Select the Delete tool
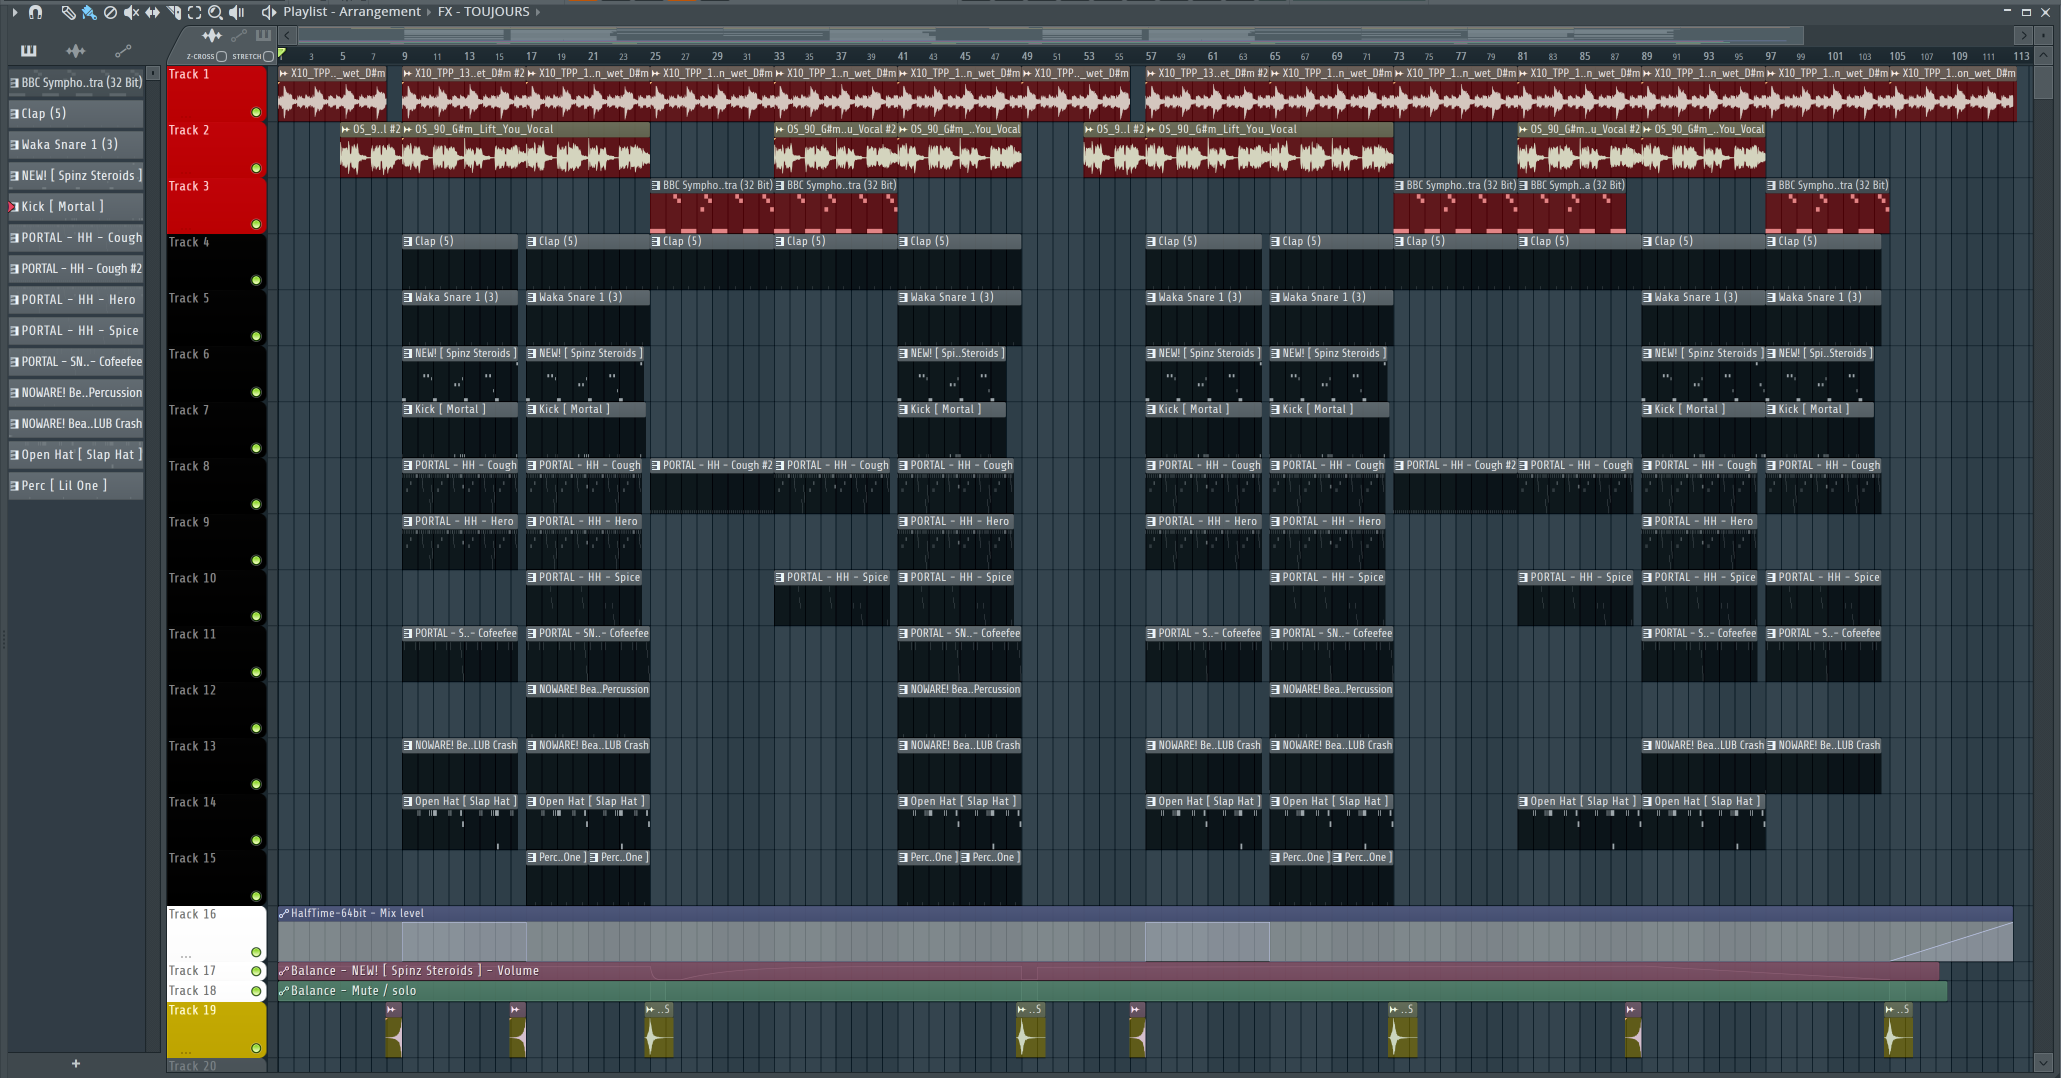This screenshot has width=2061, height=1078. coord(110,12)
